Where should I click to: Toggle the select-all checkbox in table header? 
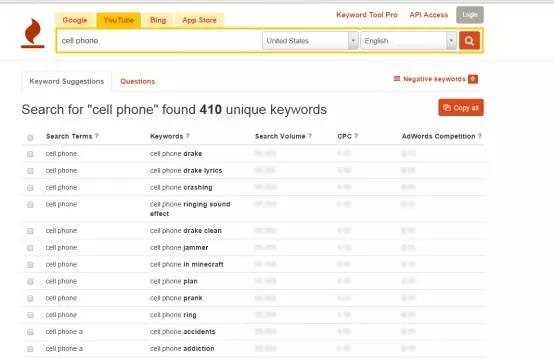(x=30, y=138)
